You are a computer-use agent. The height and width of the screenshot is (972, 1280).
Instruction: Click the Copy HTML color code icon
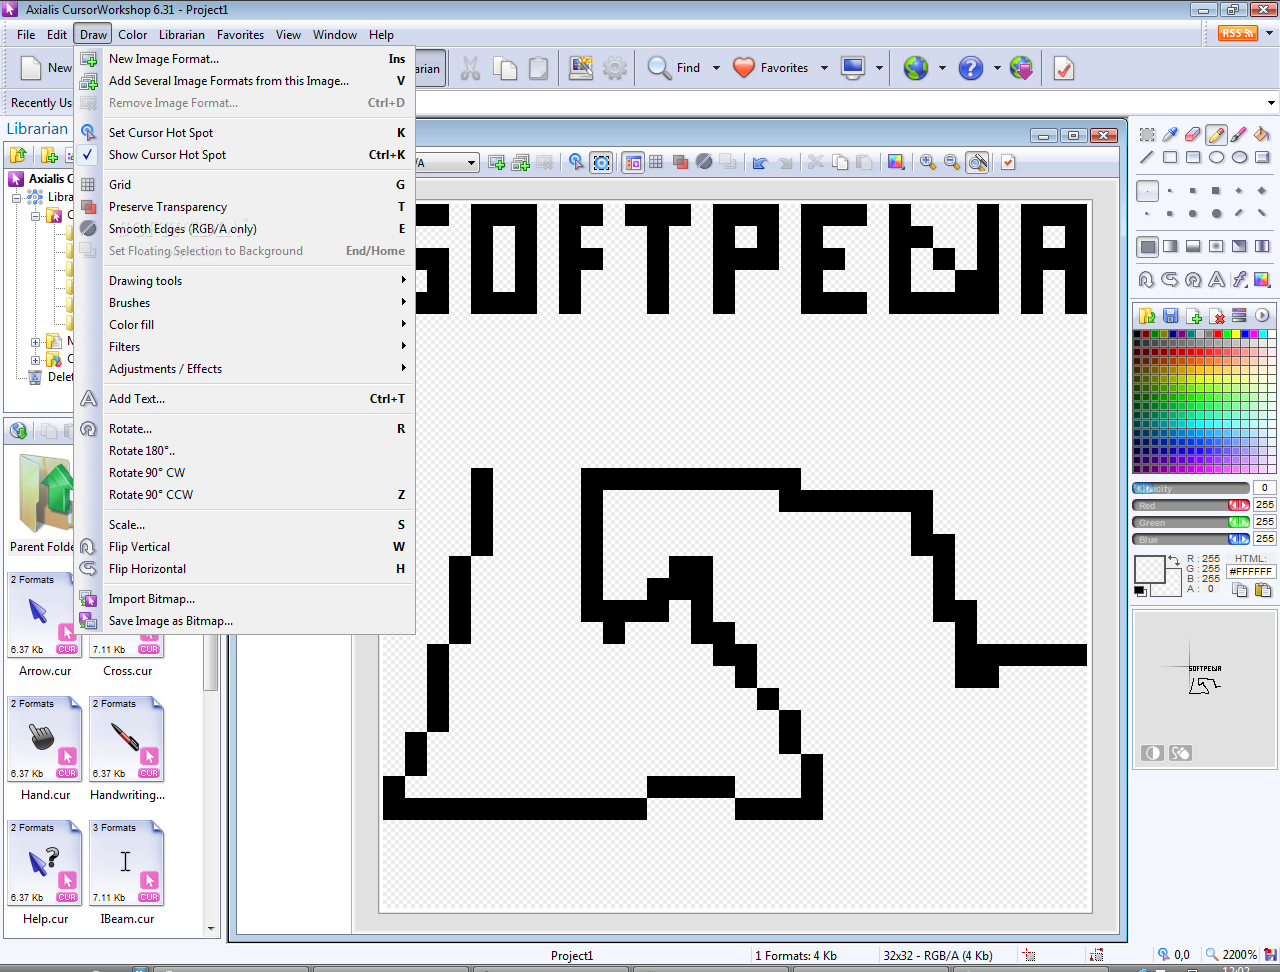(1240, 590)
